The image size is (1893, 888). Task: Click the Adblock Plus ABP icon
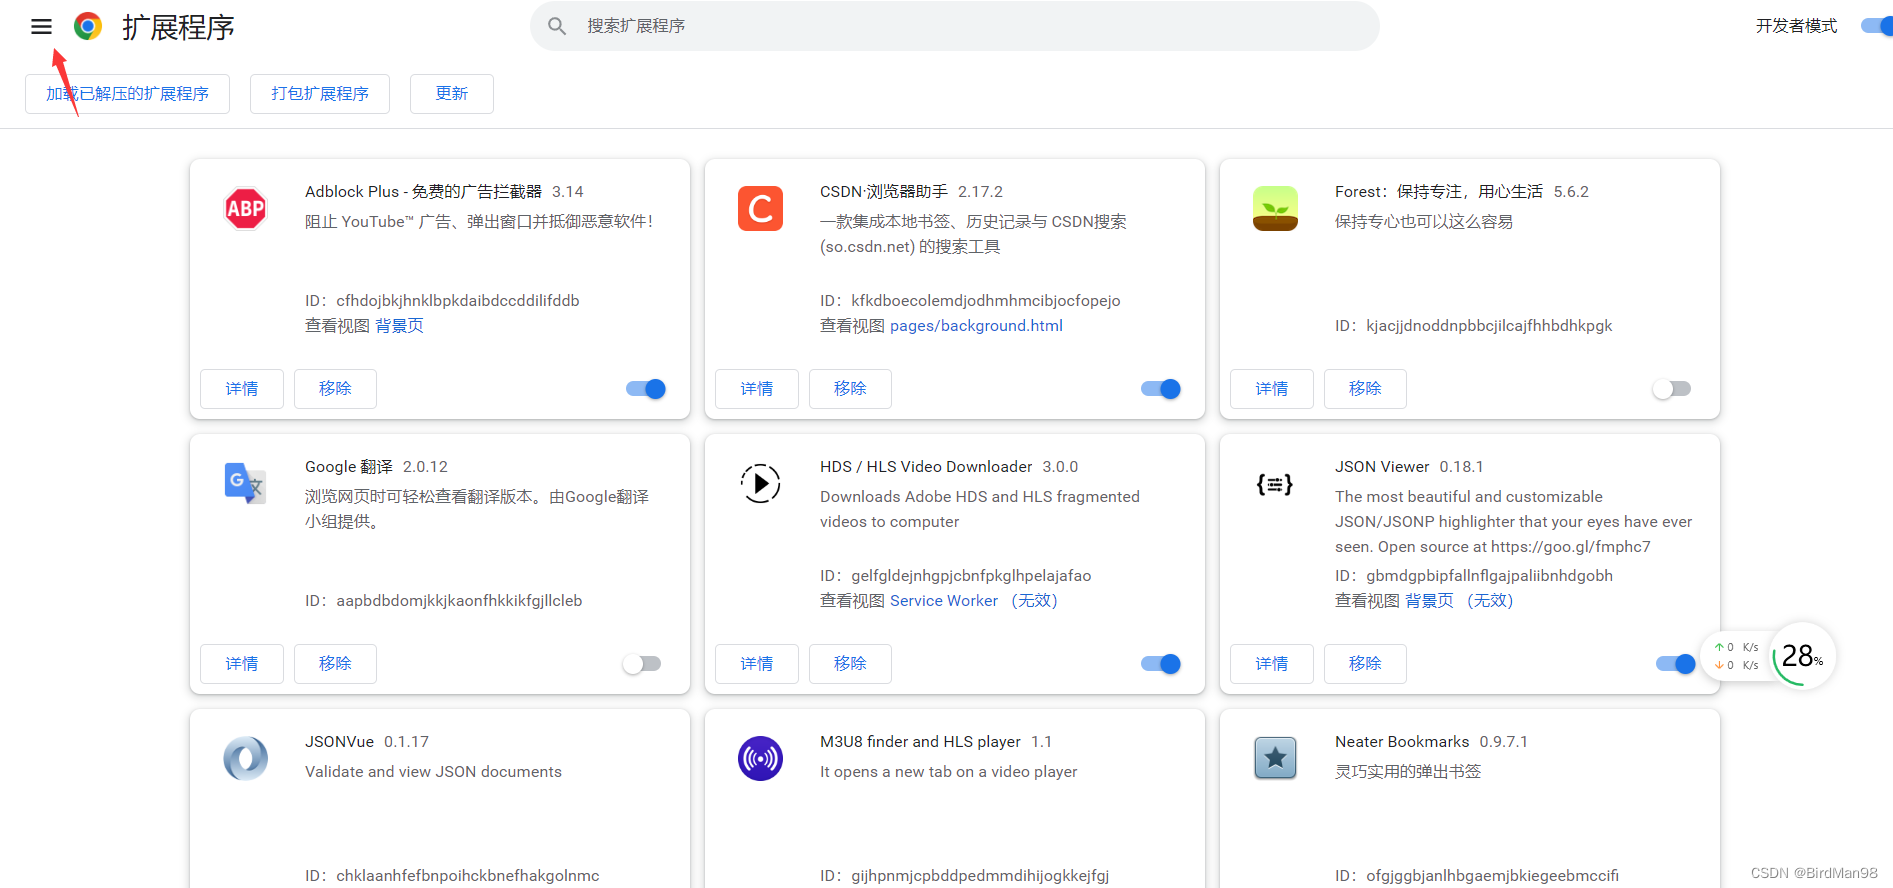[x=245, y=209]
